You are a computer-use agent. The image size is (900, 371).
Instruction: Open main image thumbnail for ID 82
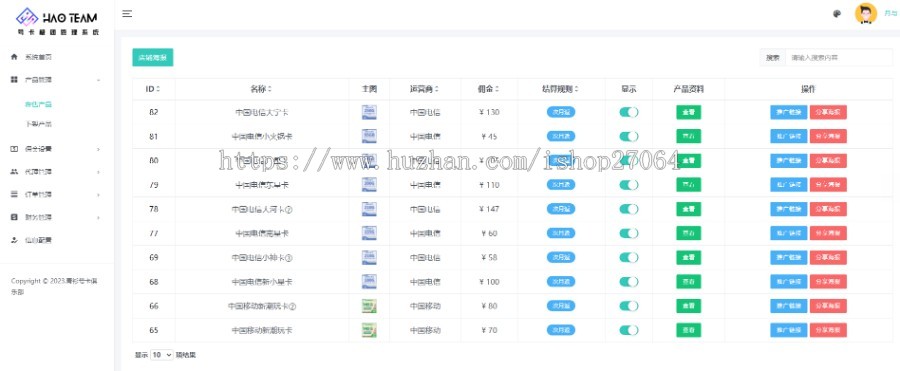369,112
